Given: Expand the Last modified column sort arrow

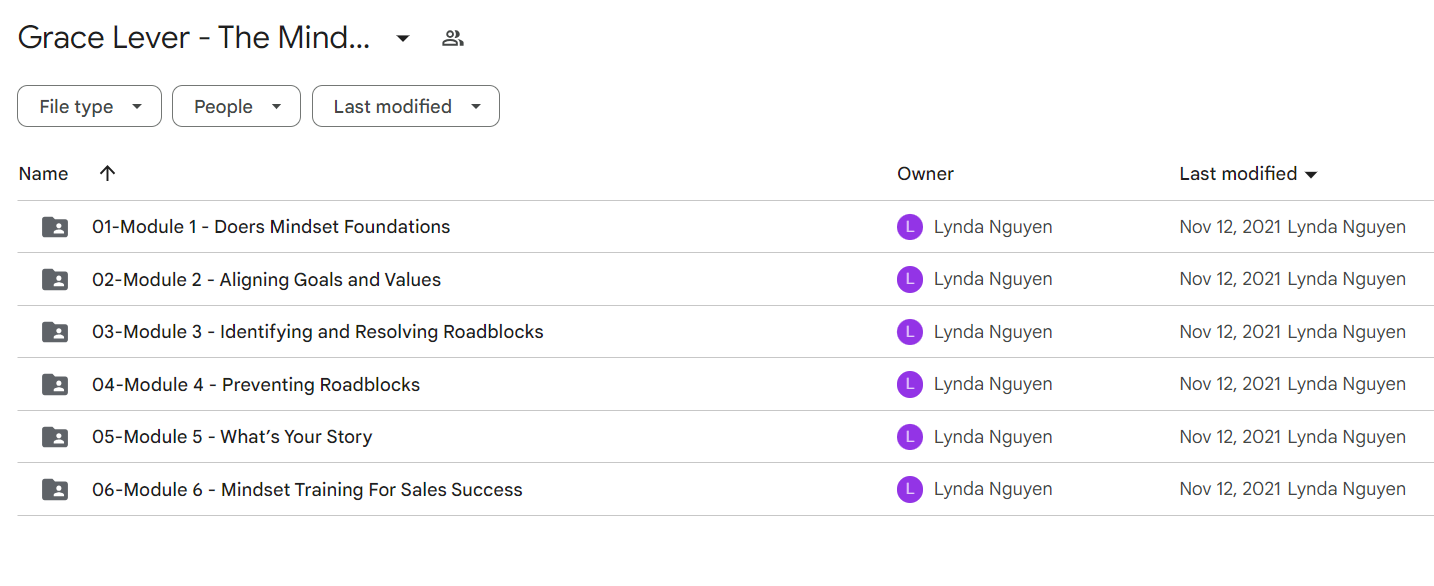Looking at the screenshot, I should 1311,174.
